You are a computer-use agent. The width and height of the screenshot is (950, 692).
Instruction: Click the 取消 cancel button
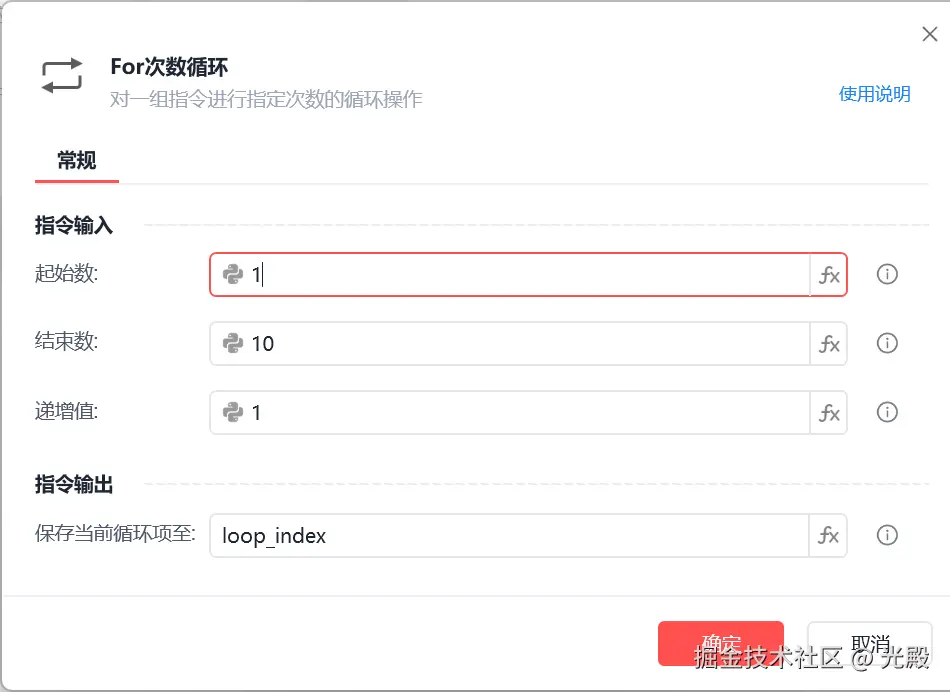[869, 643]
